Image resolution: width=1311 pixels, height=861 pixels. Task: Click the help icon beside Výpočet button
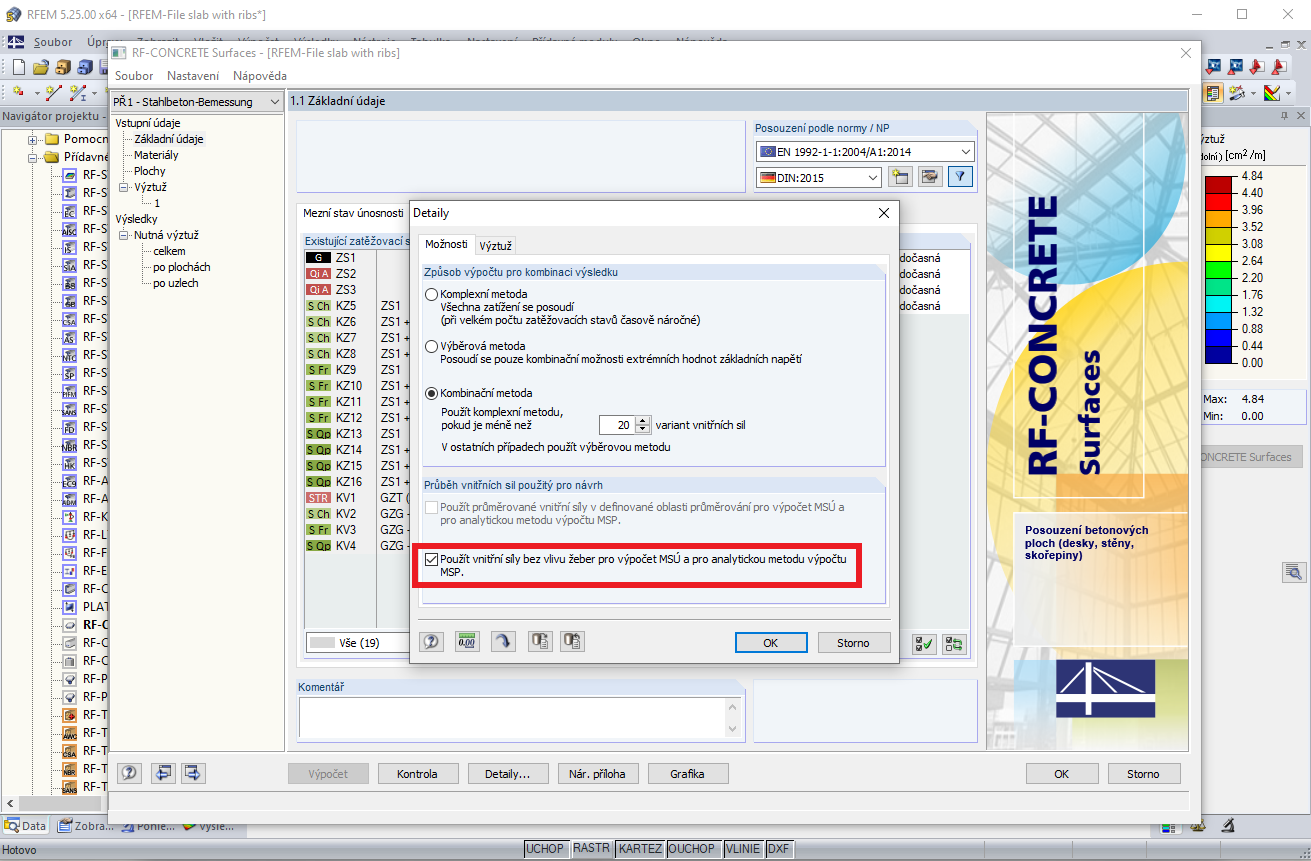pyautogui.click(x=129, y=773)
